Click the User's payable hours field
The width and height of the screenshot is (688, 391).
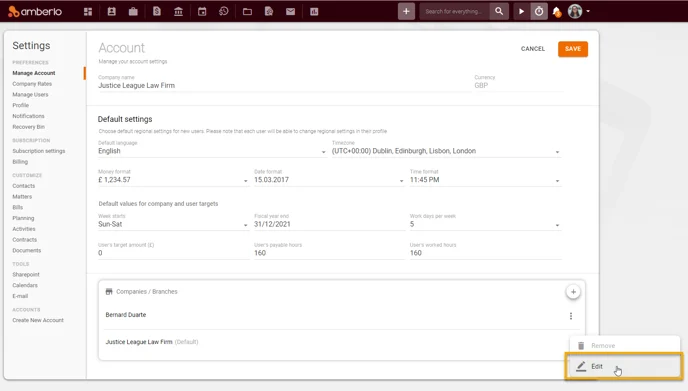point(329,253)
